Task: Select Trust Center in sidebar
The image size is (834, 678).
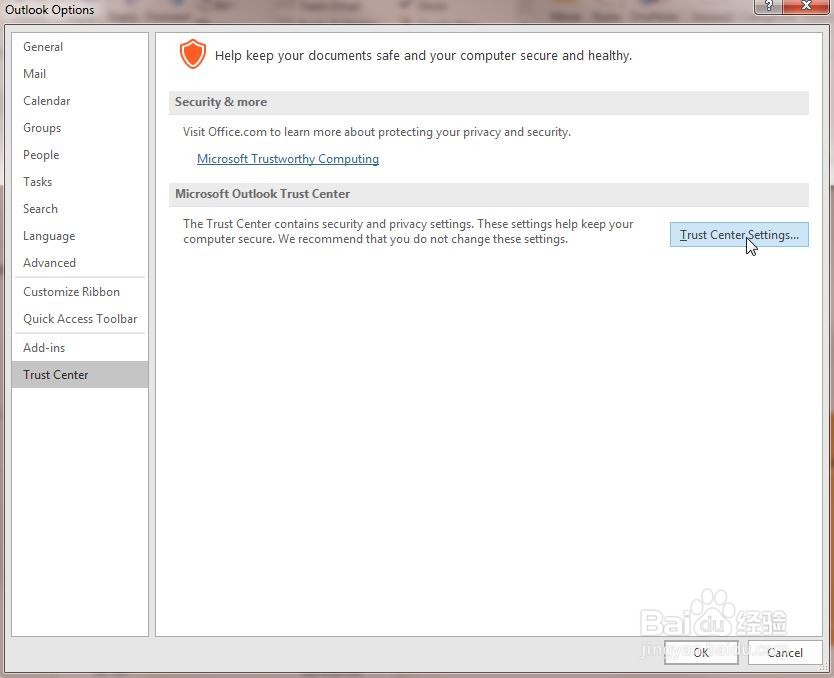Action: click(80, 375)
